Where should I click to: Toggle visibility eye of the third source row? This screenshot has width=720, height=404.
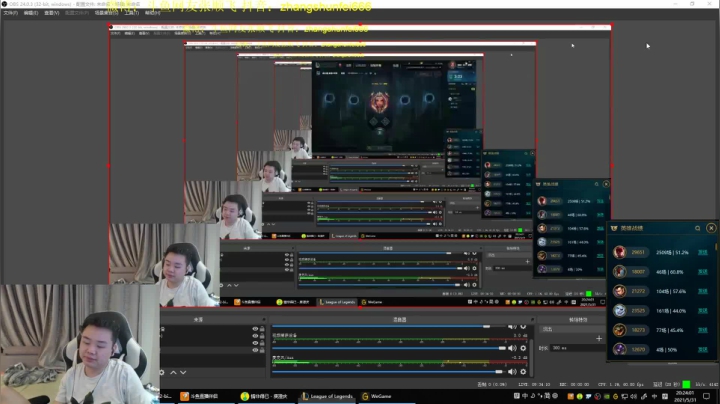[255, 343]
